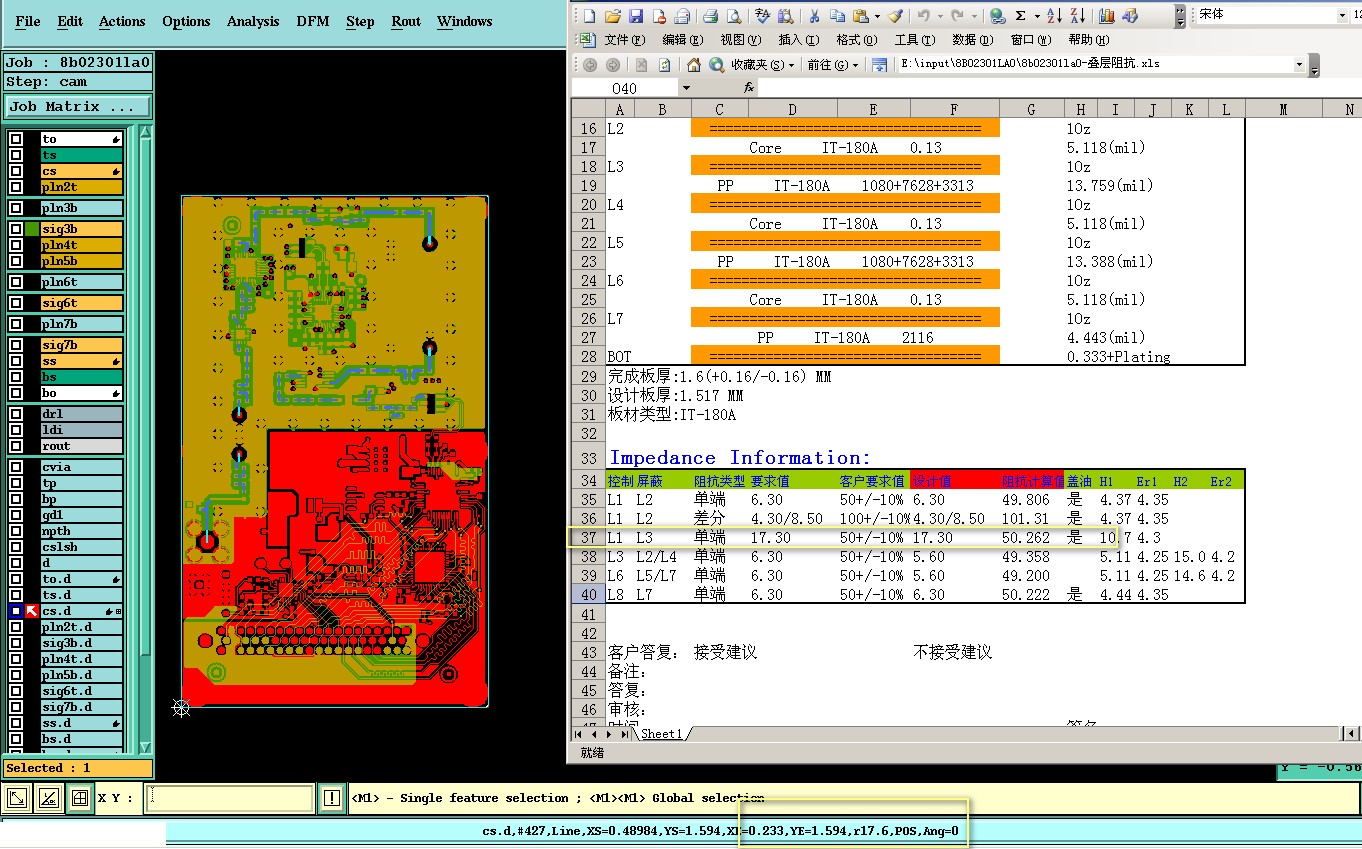1362x849 pixels.
Task: Click the web toolbar home icon
Action: [x=693, y=64]
